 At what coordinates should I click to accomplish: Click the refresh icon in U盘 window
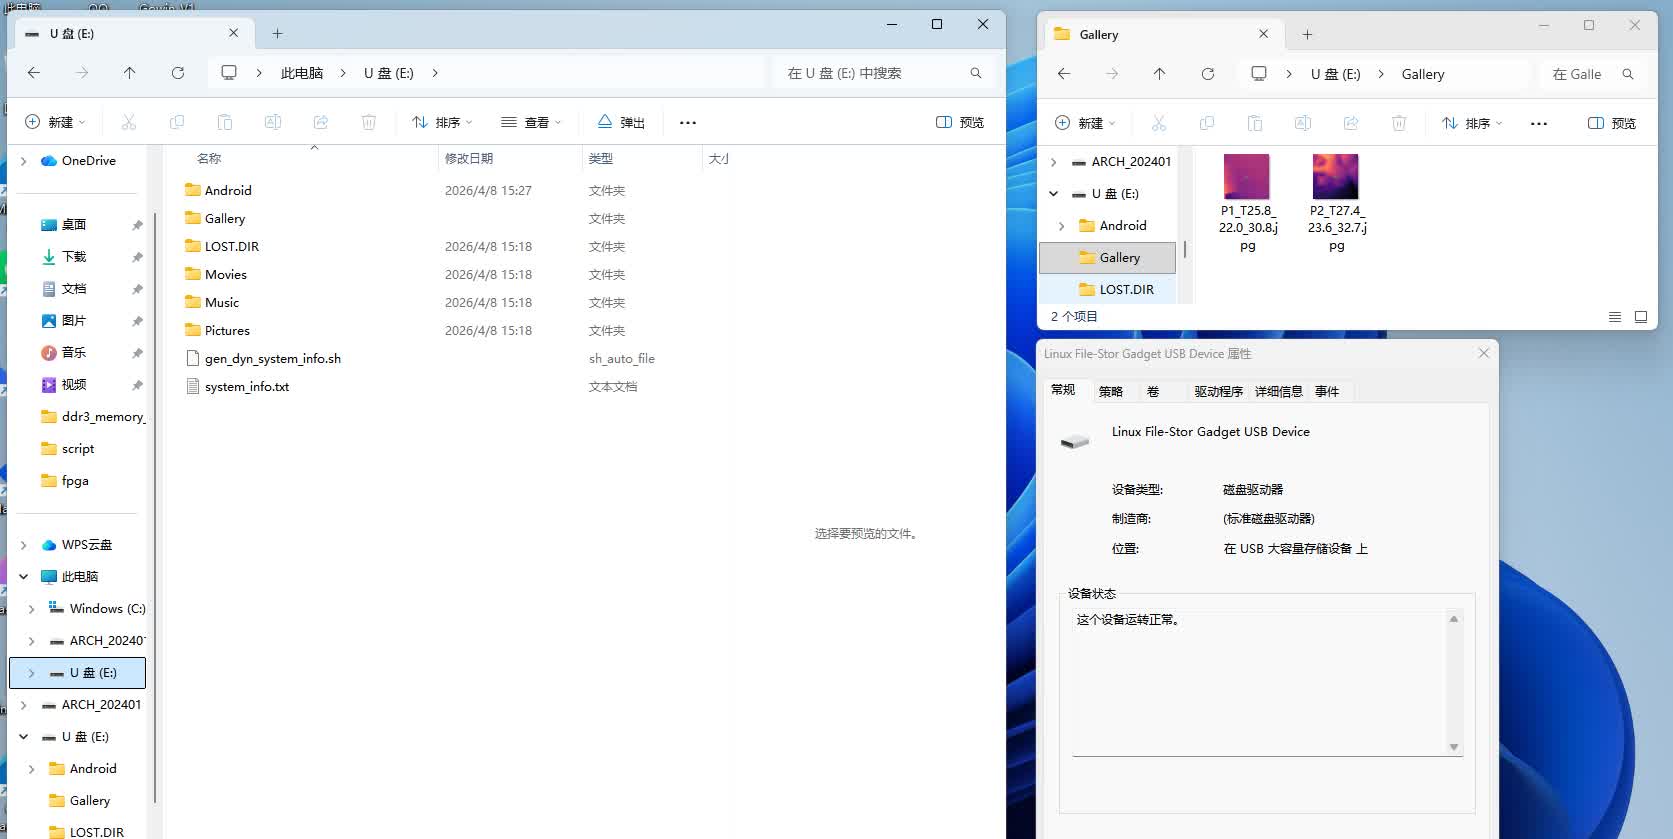178,73
